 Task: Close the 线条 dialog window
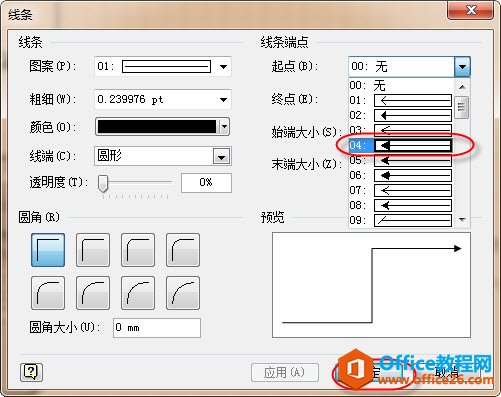click(x=471, y=10)
